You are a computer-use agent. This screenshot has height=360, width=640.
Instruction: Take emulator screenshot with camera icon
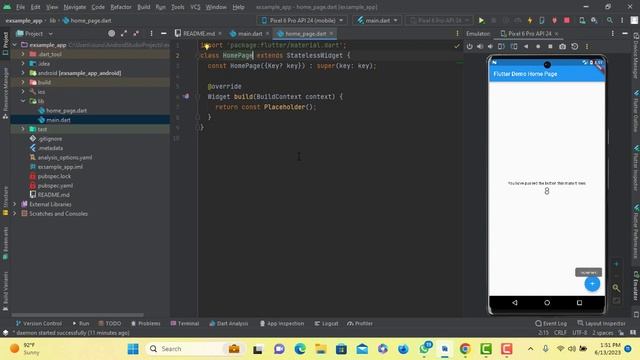562,47
